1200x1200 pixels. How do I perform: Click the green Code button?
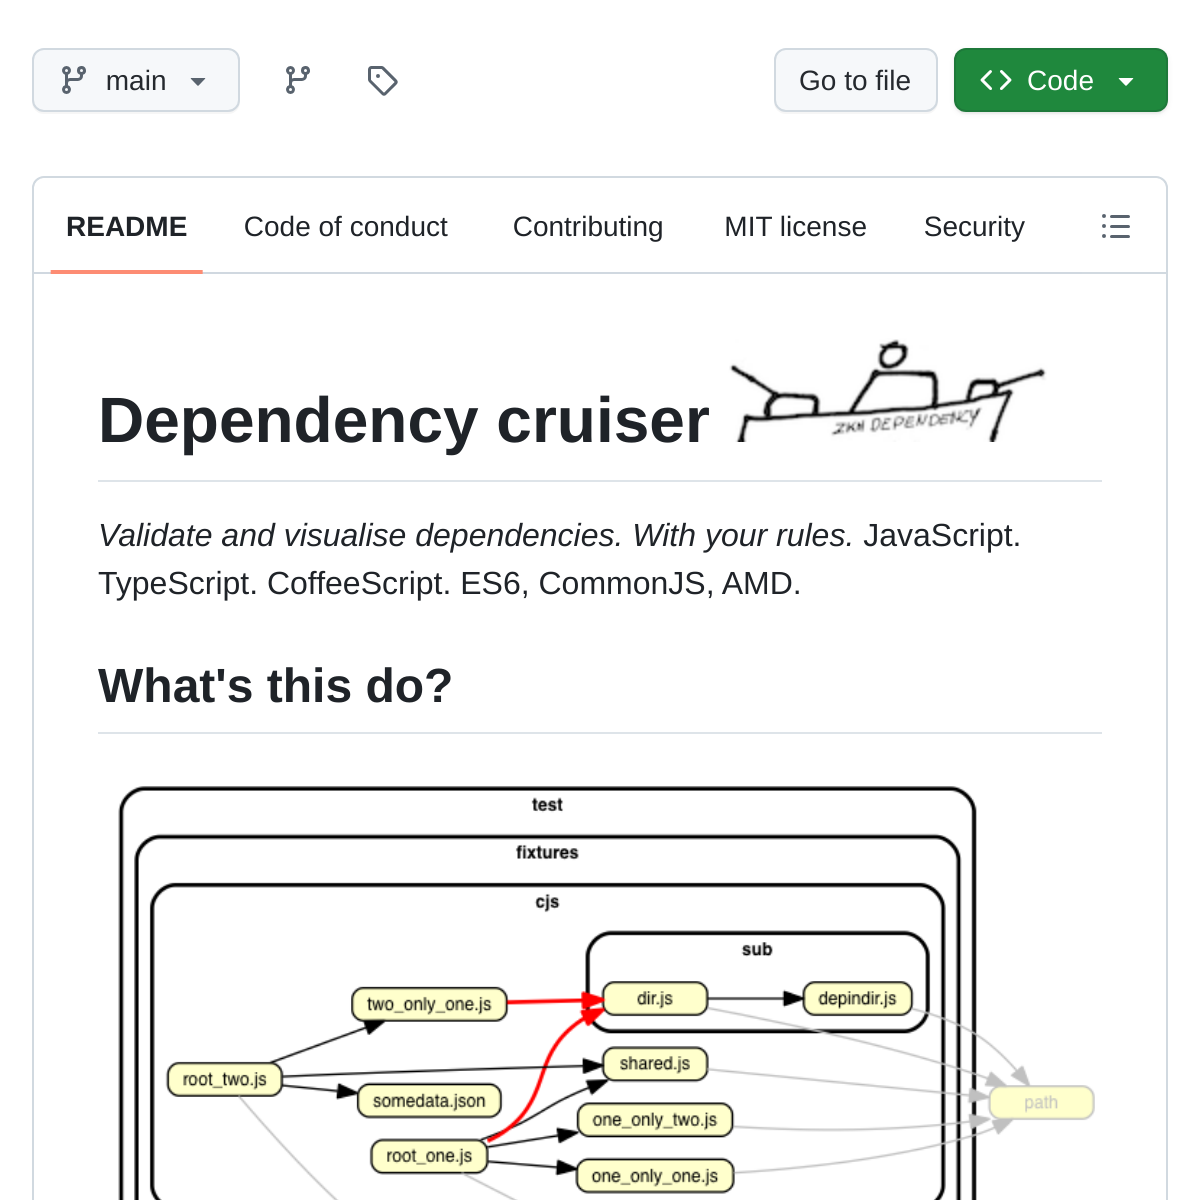pos(1060,80)
